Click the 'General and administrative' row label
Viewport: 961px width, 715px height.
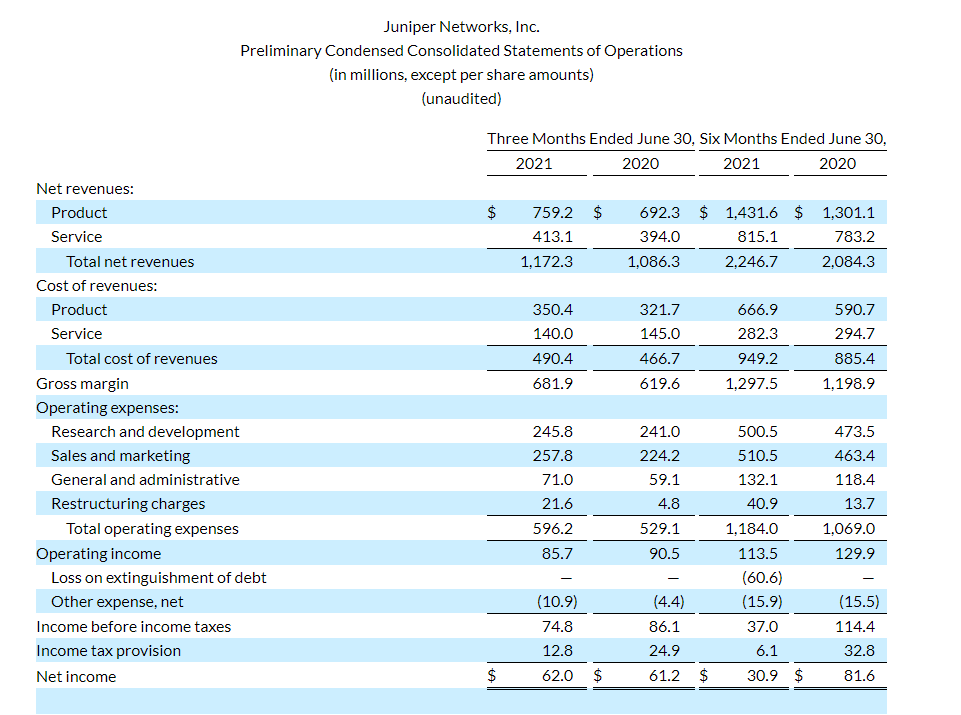click(145, 480)
